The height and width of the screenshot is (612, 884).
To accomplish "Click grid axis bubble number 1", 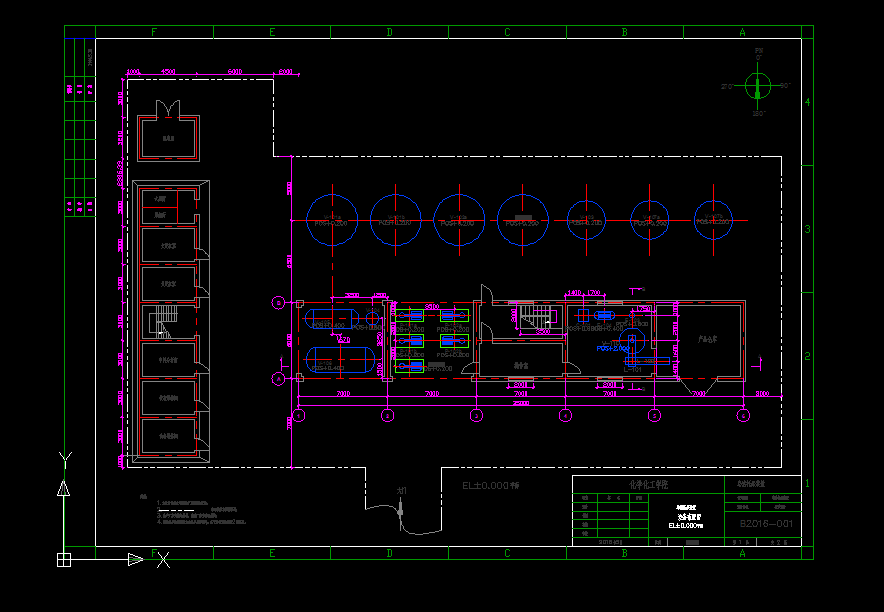I will [299, 415].
